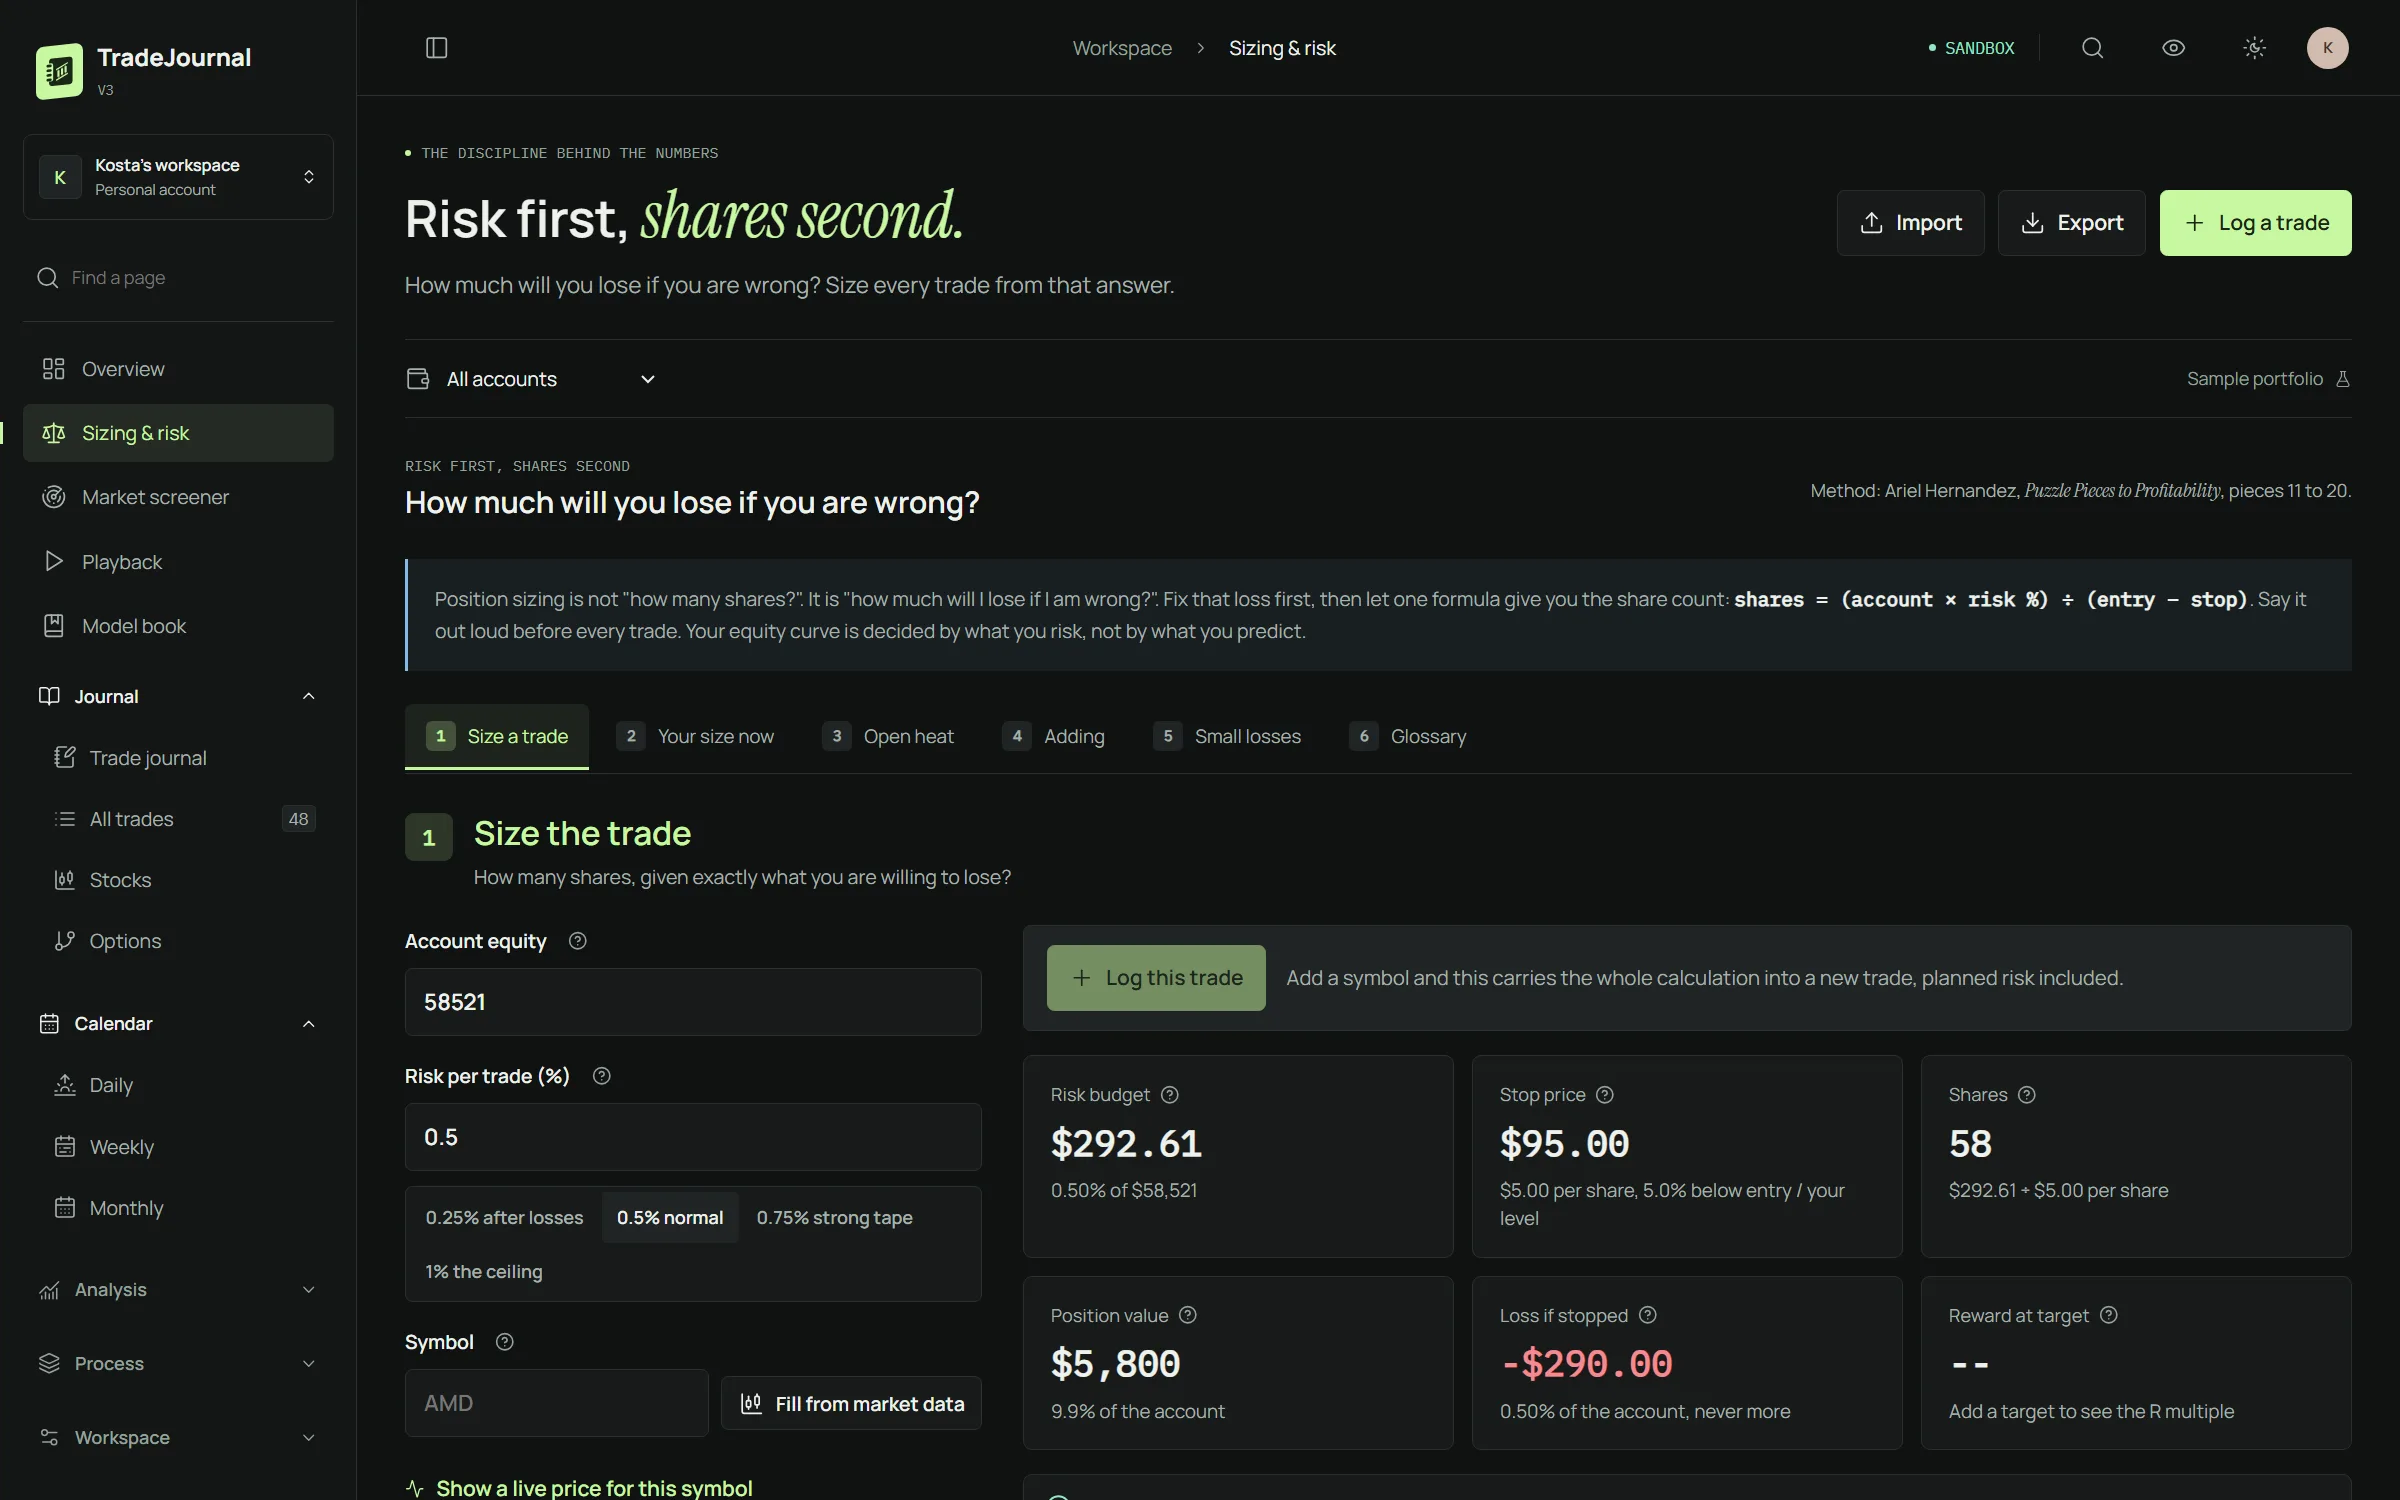Screen dimensions: 2400x1500
Task: Open the K user avatar menu
Action: click(2327, 48)
